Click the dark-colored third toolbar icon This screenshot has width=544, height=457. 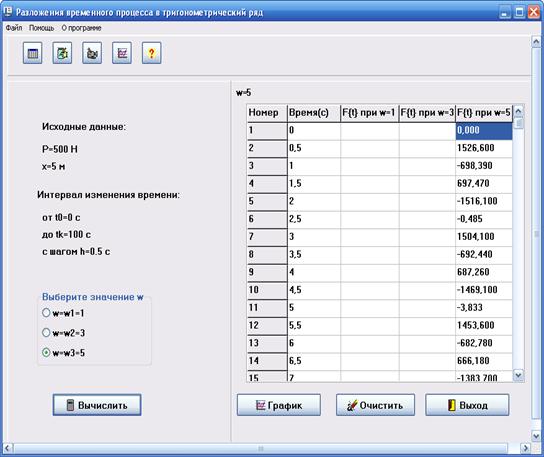click(92, 53)
